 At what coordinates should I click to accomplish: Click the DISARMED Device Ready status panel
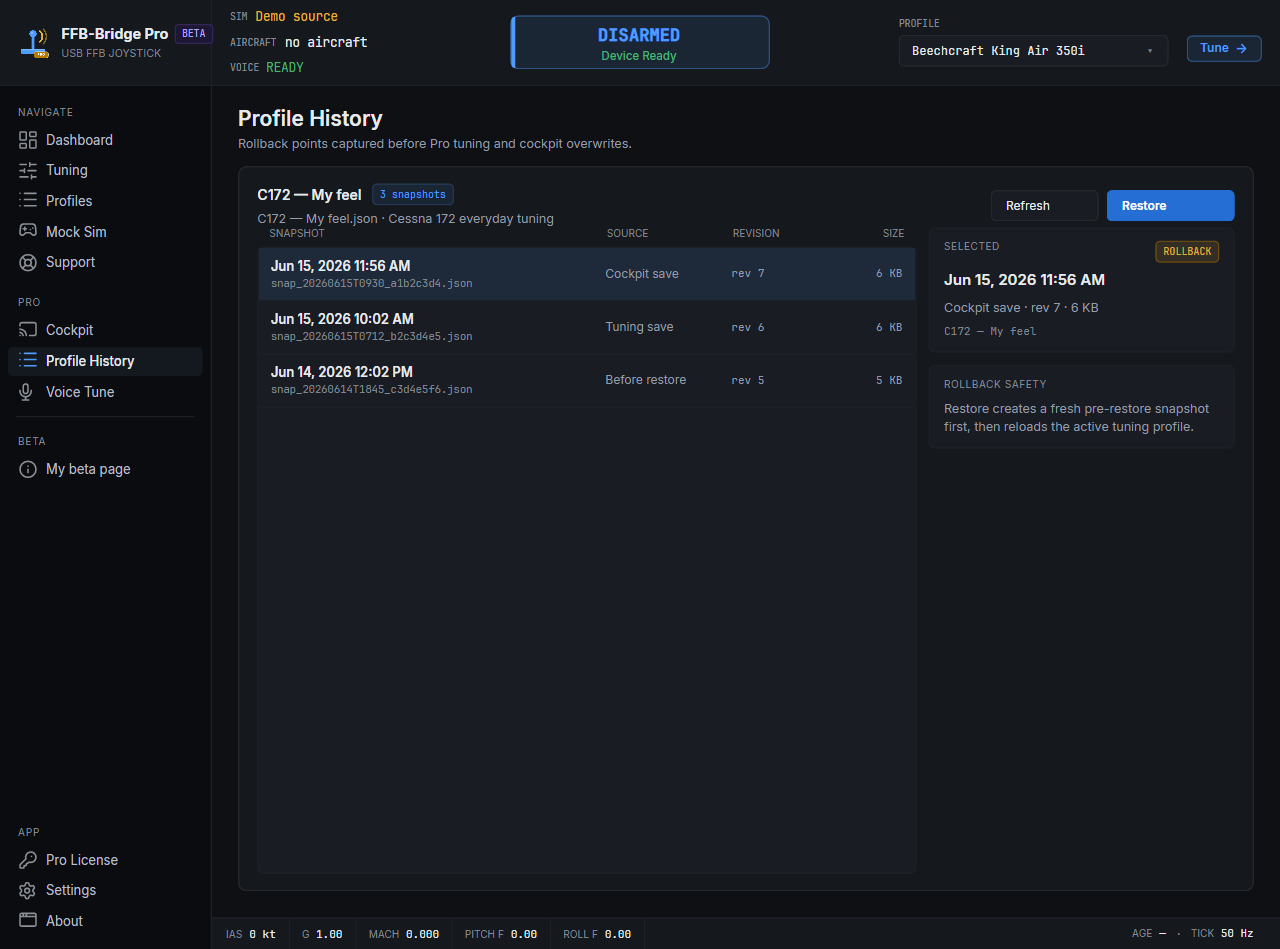pyautogui.click(x=640, y=42)
